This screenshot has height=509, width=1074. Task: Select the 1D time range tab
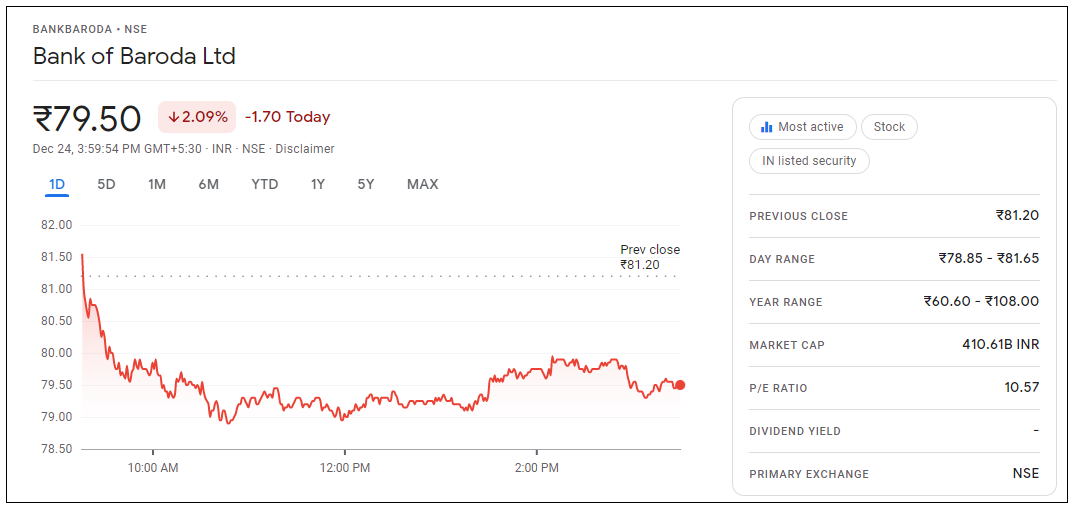point(57,184)
